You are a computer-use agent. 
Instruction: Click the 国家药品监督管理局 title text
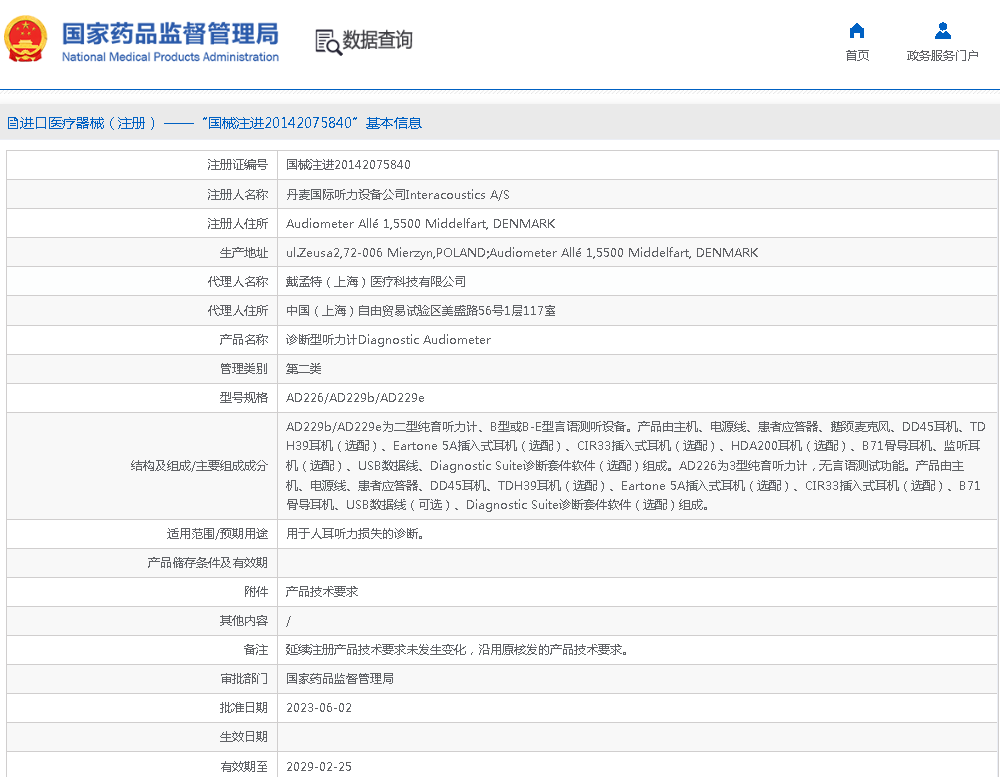[x=170, y=33]
